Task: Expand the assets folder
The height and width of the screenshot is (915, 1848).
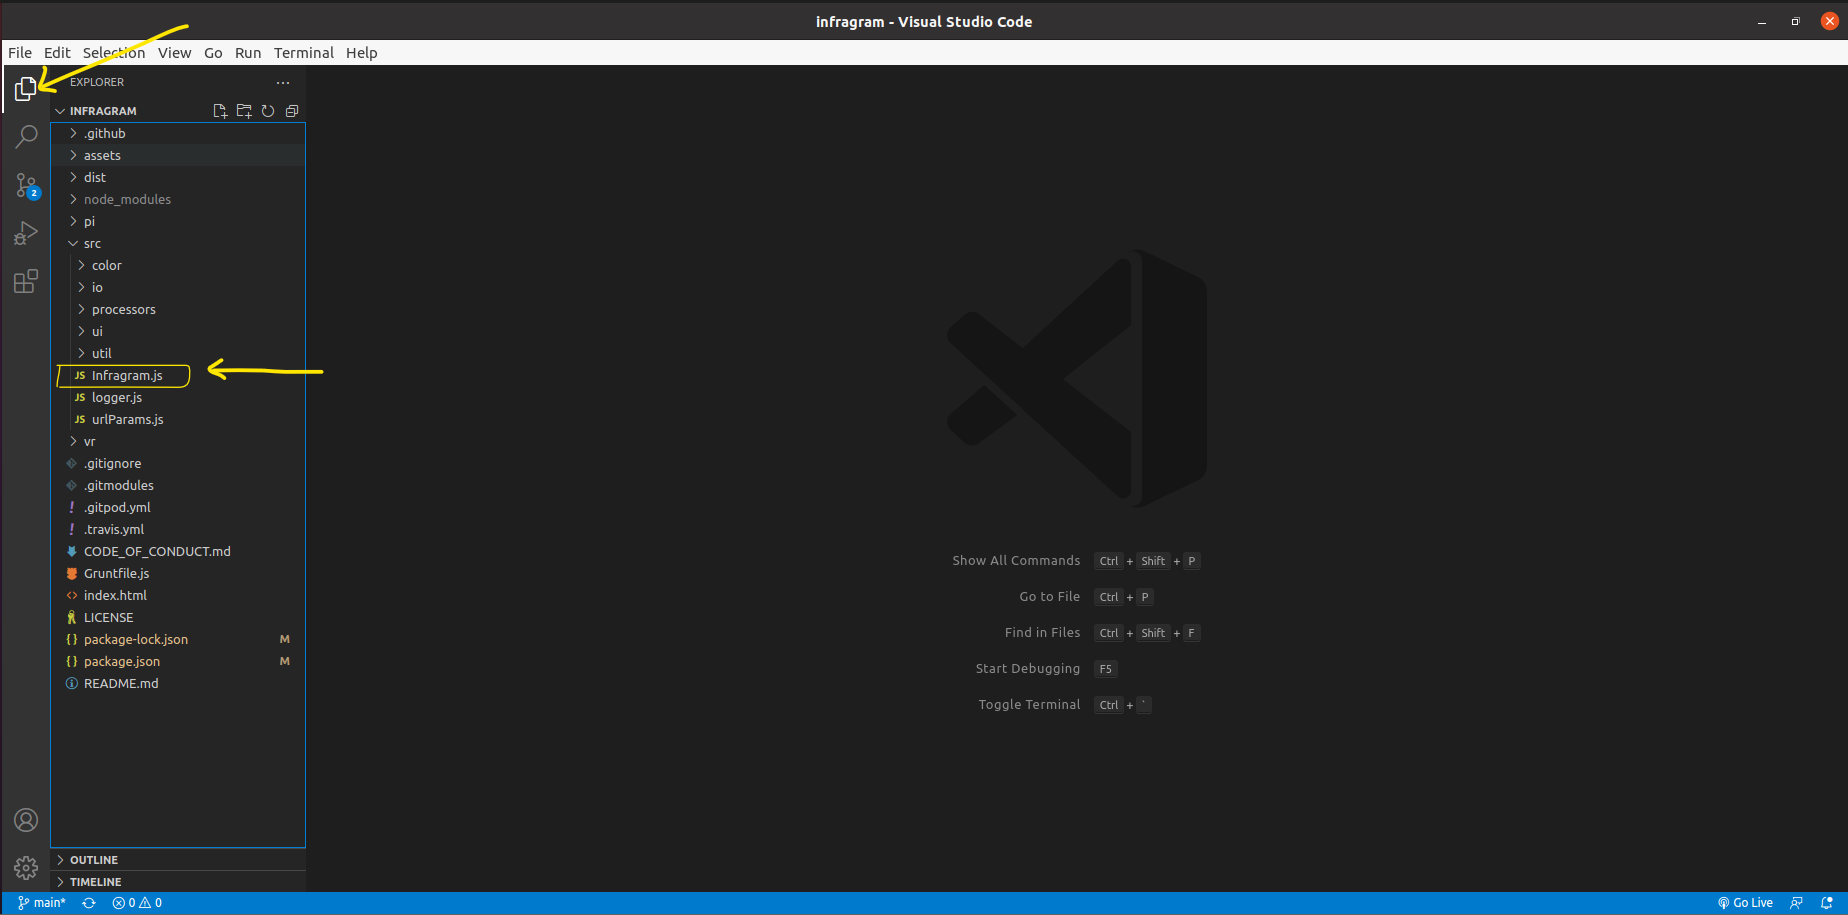Action: point(178,156)
